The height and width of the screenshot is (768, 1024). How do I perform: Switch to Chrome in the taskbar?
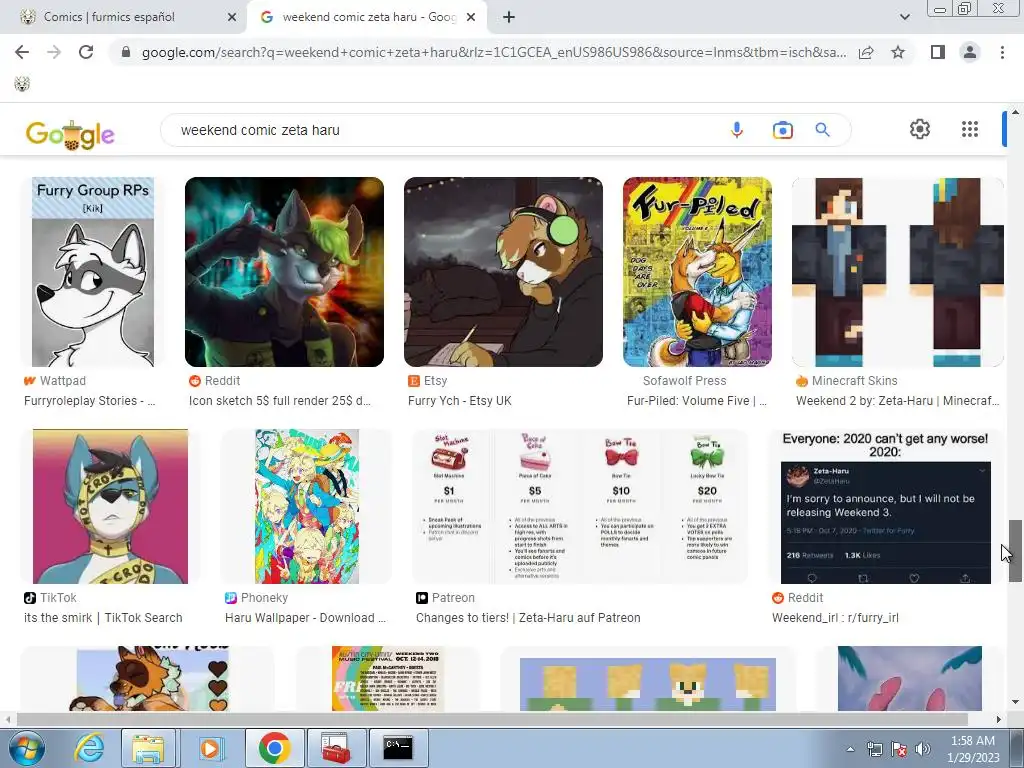[x=274, y=748]
